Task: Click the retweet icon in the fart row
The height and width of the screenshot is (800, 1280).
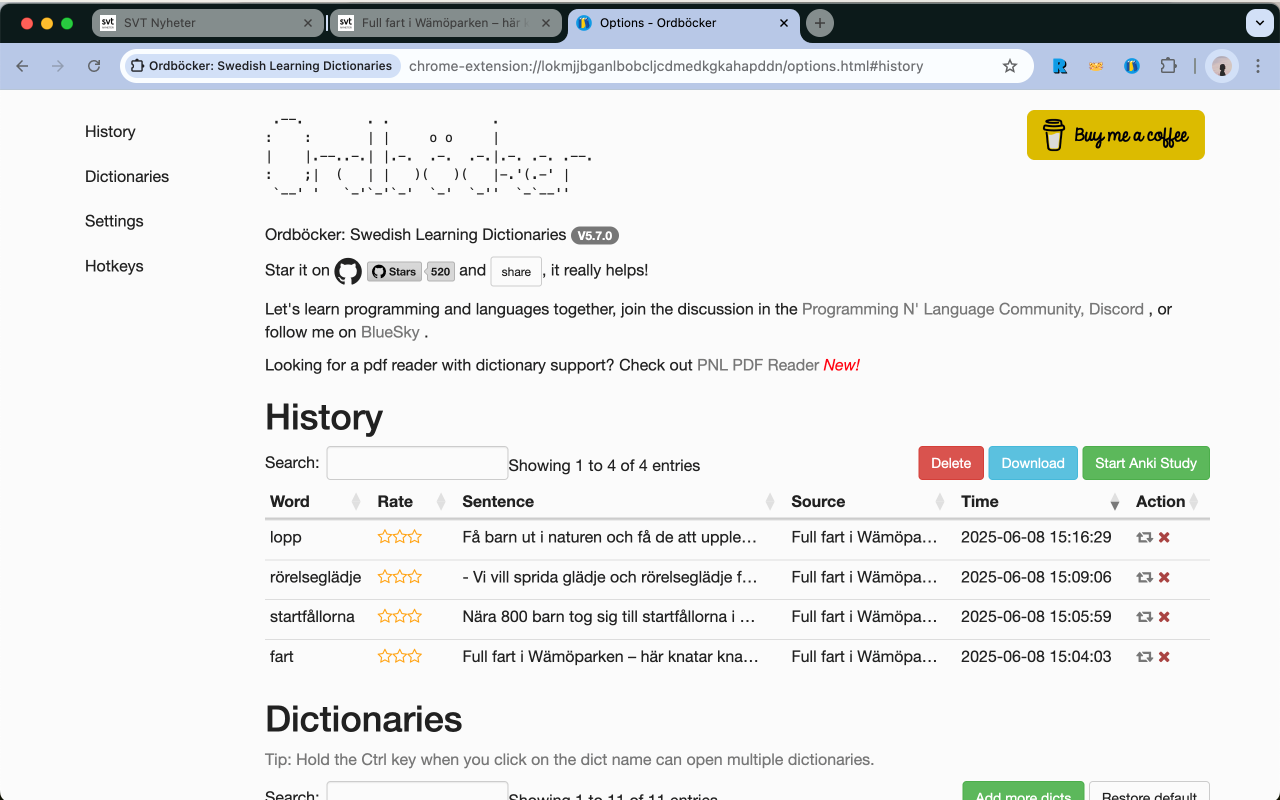Action: coord(1144,657)
